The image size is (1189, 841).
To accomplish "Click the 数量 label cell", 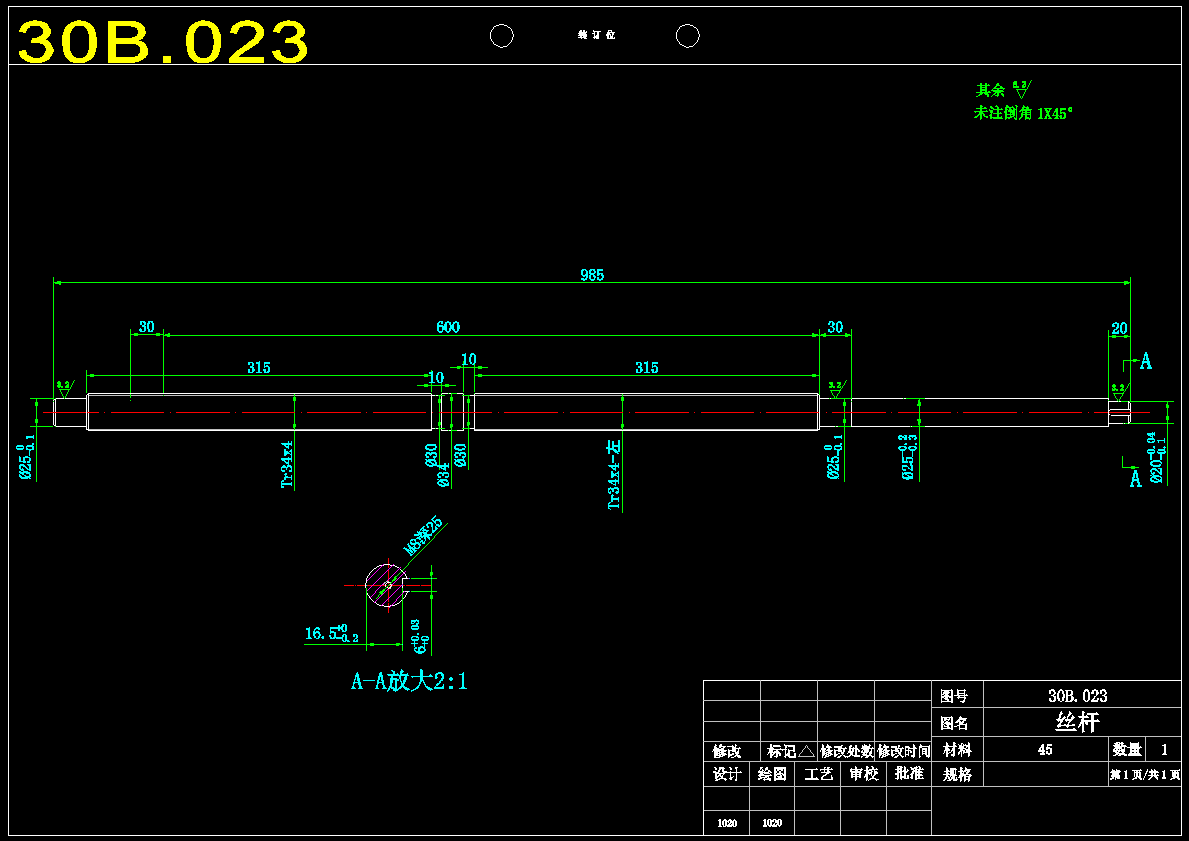I will click(x=1127, y=750).
